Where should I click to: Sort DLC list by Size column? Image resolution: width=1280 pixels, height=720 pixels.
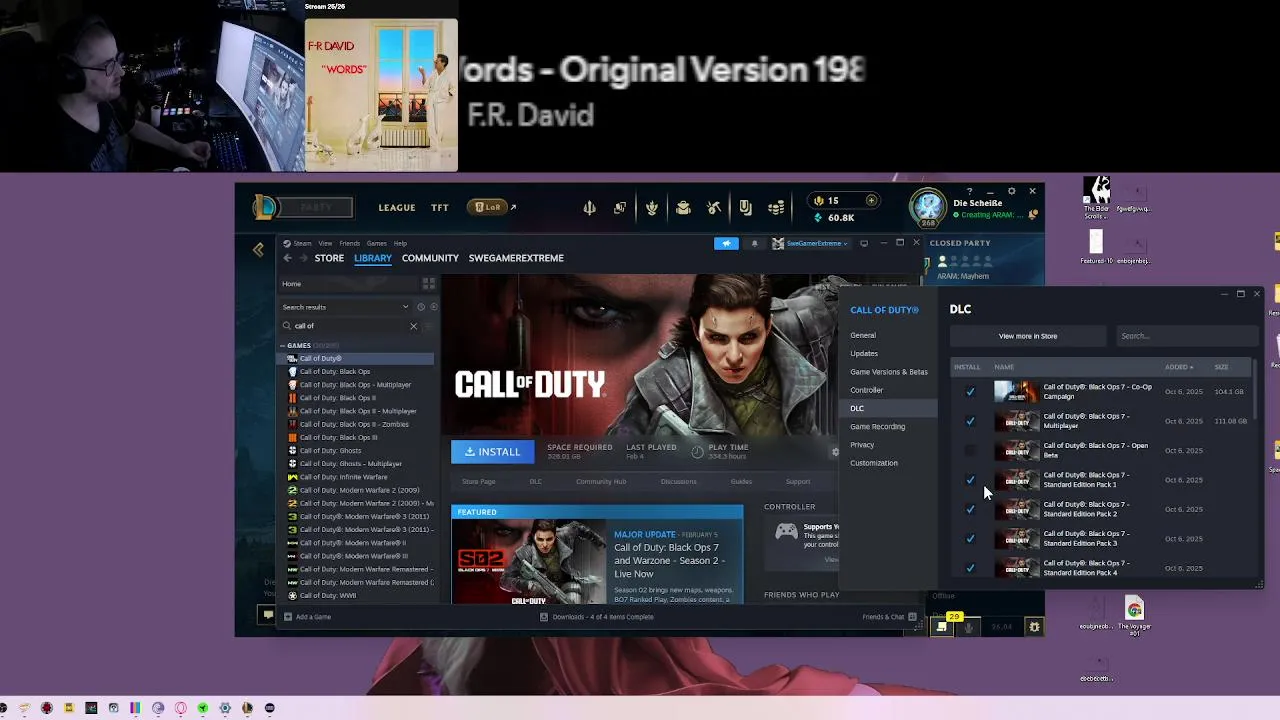pyautogui.click(x=1221, y=367)
